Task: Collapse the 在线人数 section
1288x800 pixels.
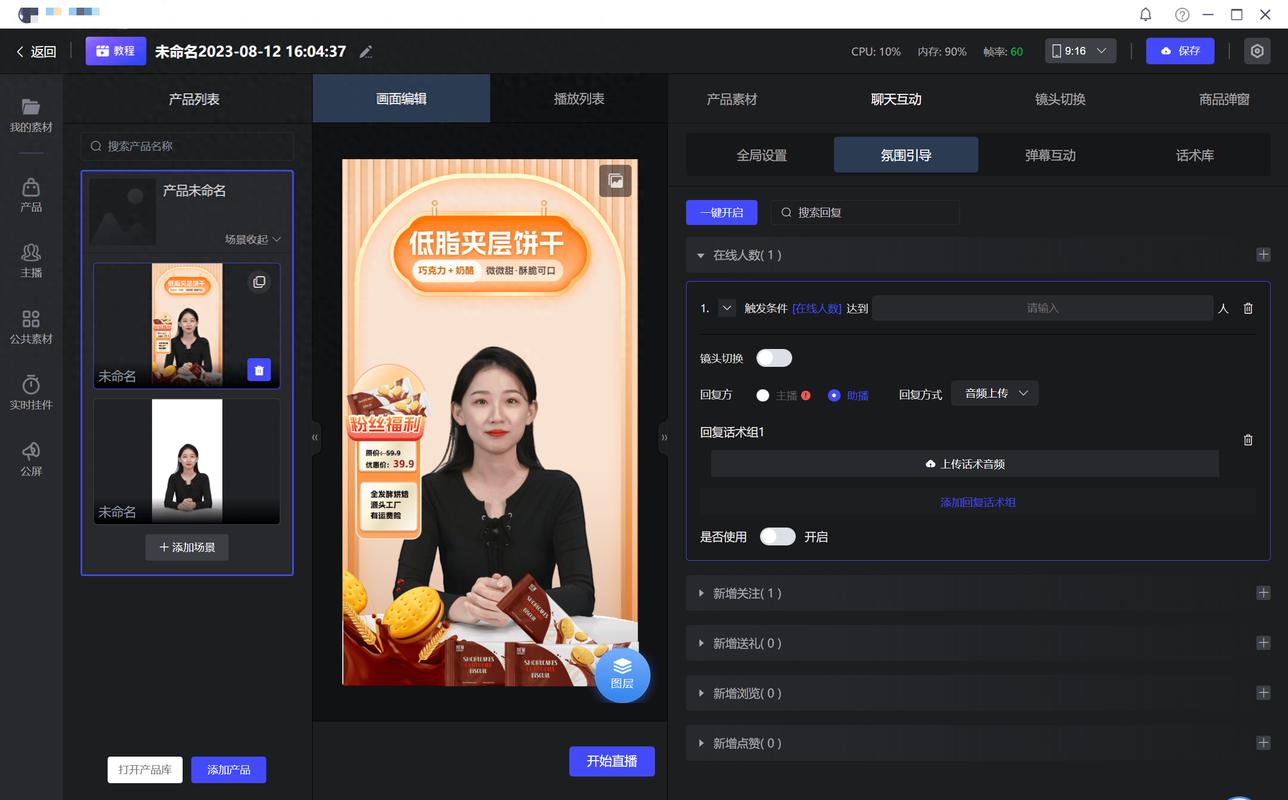Action: coord(701,255)
